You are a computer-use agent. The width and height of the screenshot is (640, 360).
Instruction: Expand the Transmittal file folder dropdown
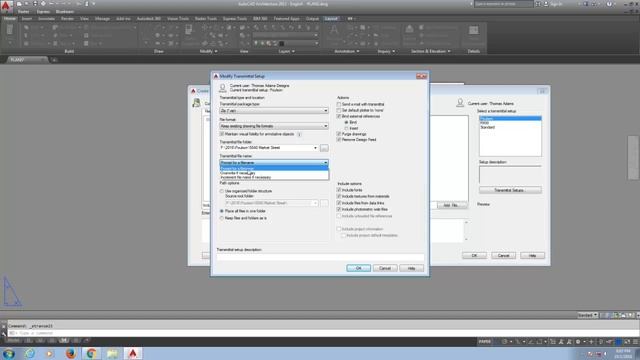coord(316,148)
